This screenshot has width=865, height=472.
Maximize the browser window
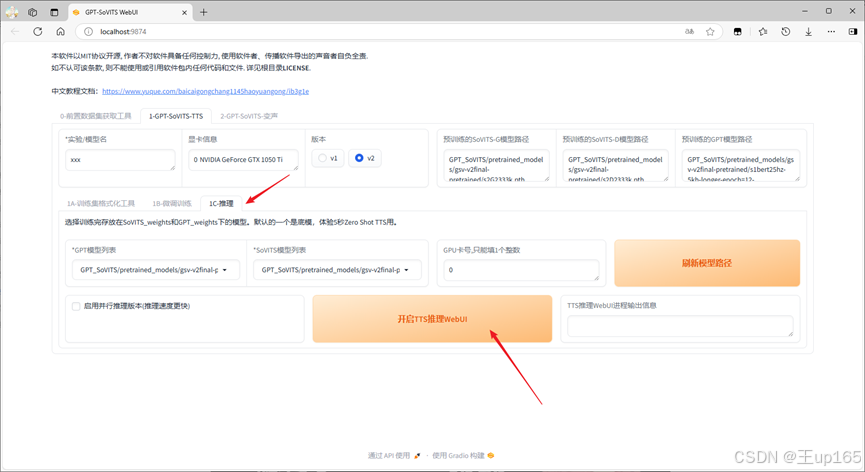tap(829, 11)
